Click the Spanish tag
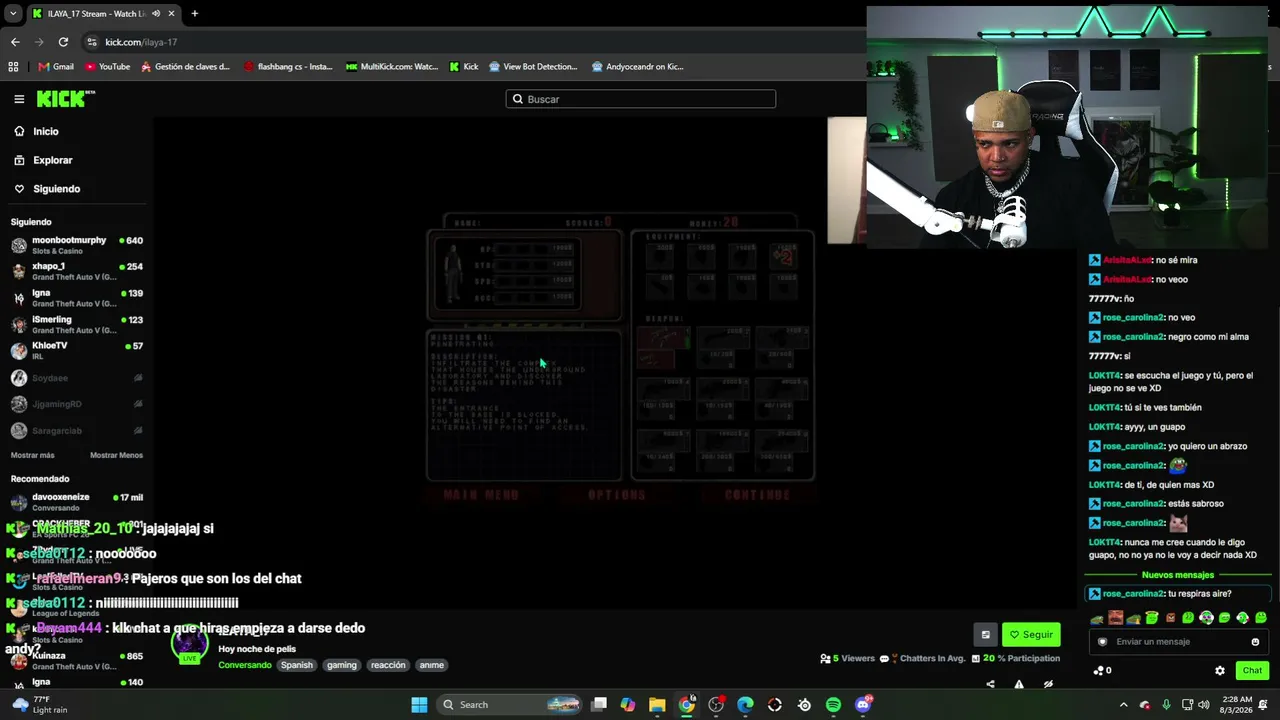1280x720 pixels. [x=297, y=665]
